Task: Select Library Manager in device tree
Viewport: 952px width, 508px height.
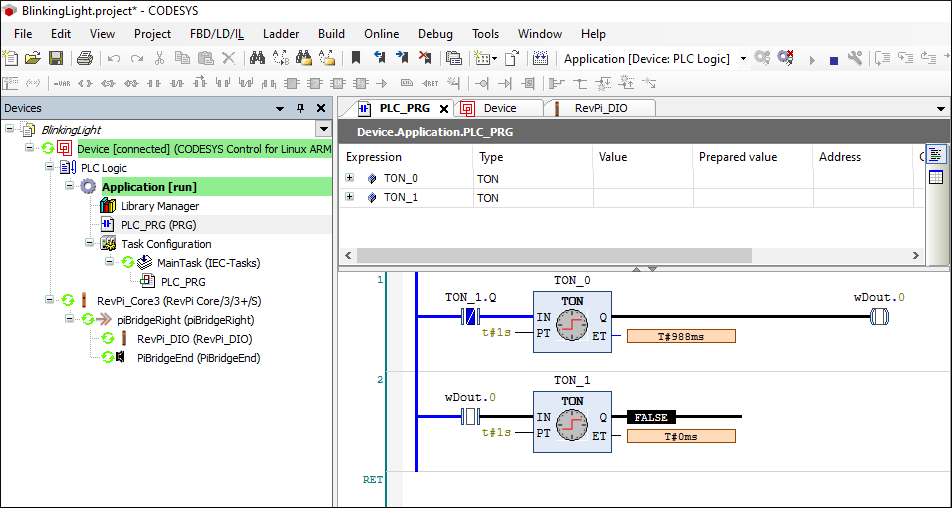Action: point(160,206)
